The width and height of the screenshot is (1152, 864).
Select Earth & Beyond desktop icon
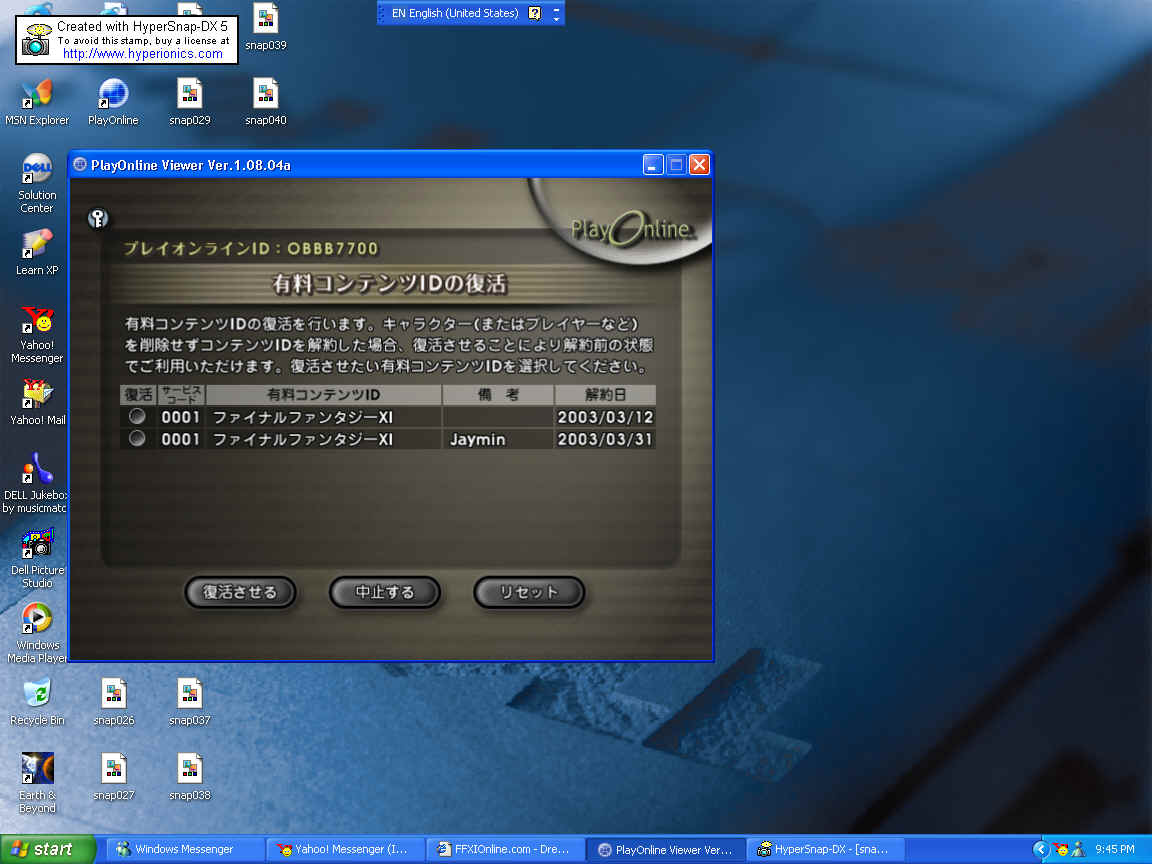(x=37, y=783)
